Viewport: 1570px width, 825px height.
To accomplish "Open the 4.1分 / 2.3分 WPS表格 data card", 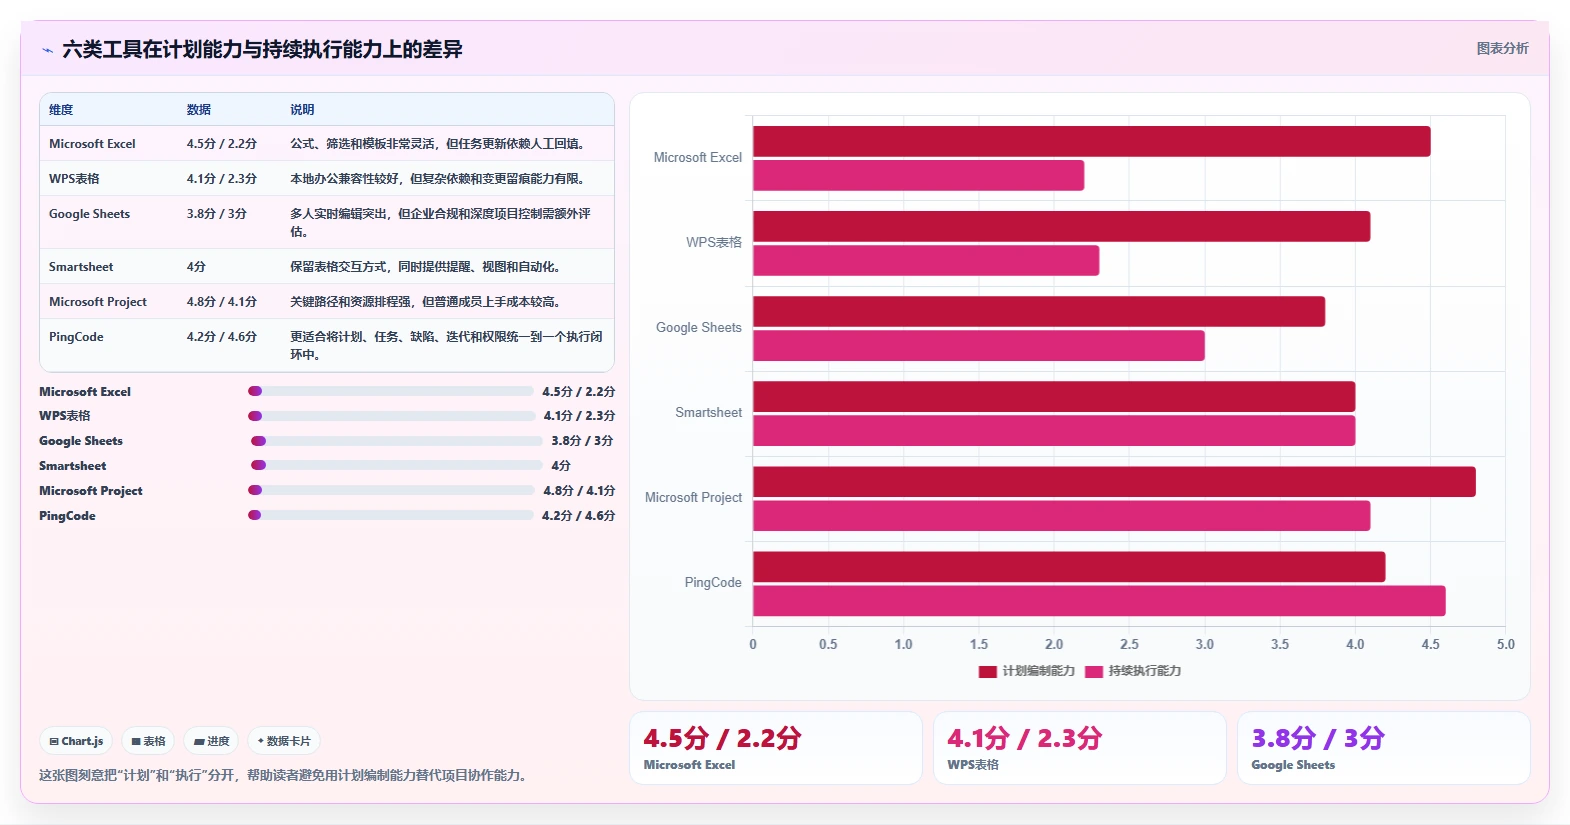I will click(1080, 748).
